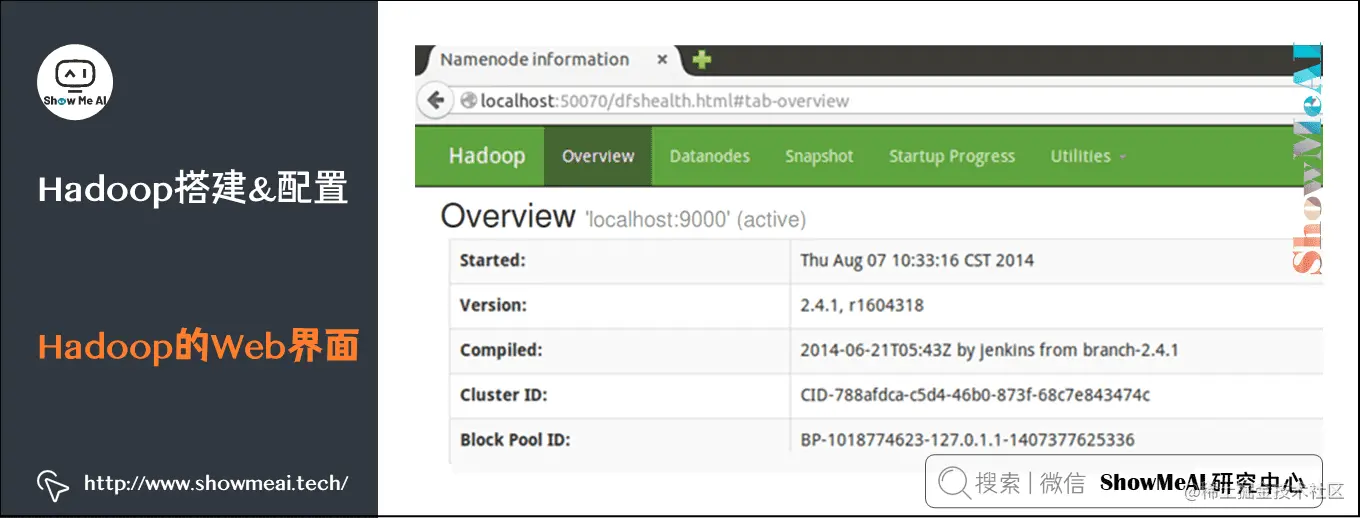Viewport: 1361px width, 518px height.
Task: Open the Snapshot tab
Action: point(819,156)
